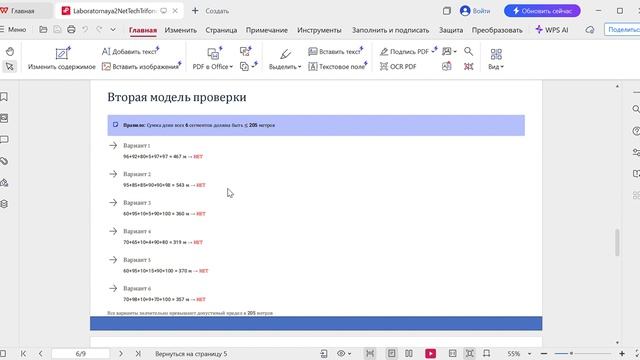Open Вид view dropdown

point(496,59)
